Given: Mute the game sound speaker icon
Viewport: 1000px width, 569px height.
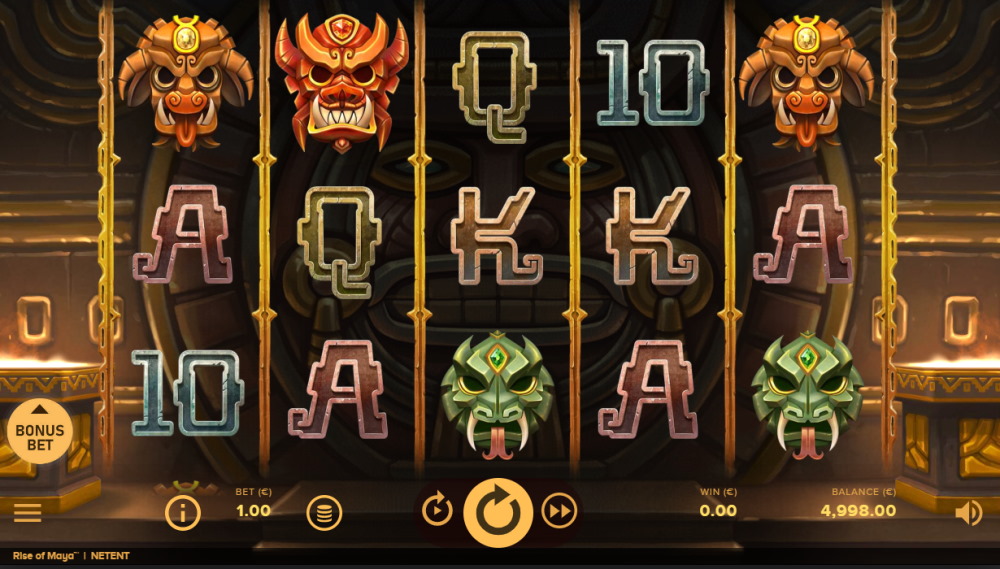Looking at the screenshot, I should [x=969, y=513].
